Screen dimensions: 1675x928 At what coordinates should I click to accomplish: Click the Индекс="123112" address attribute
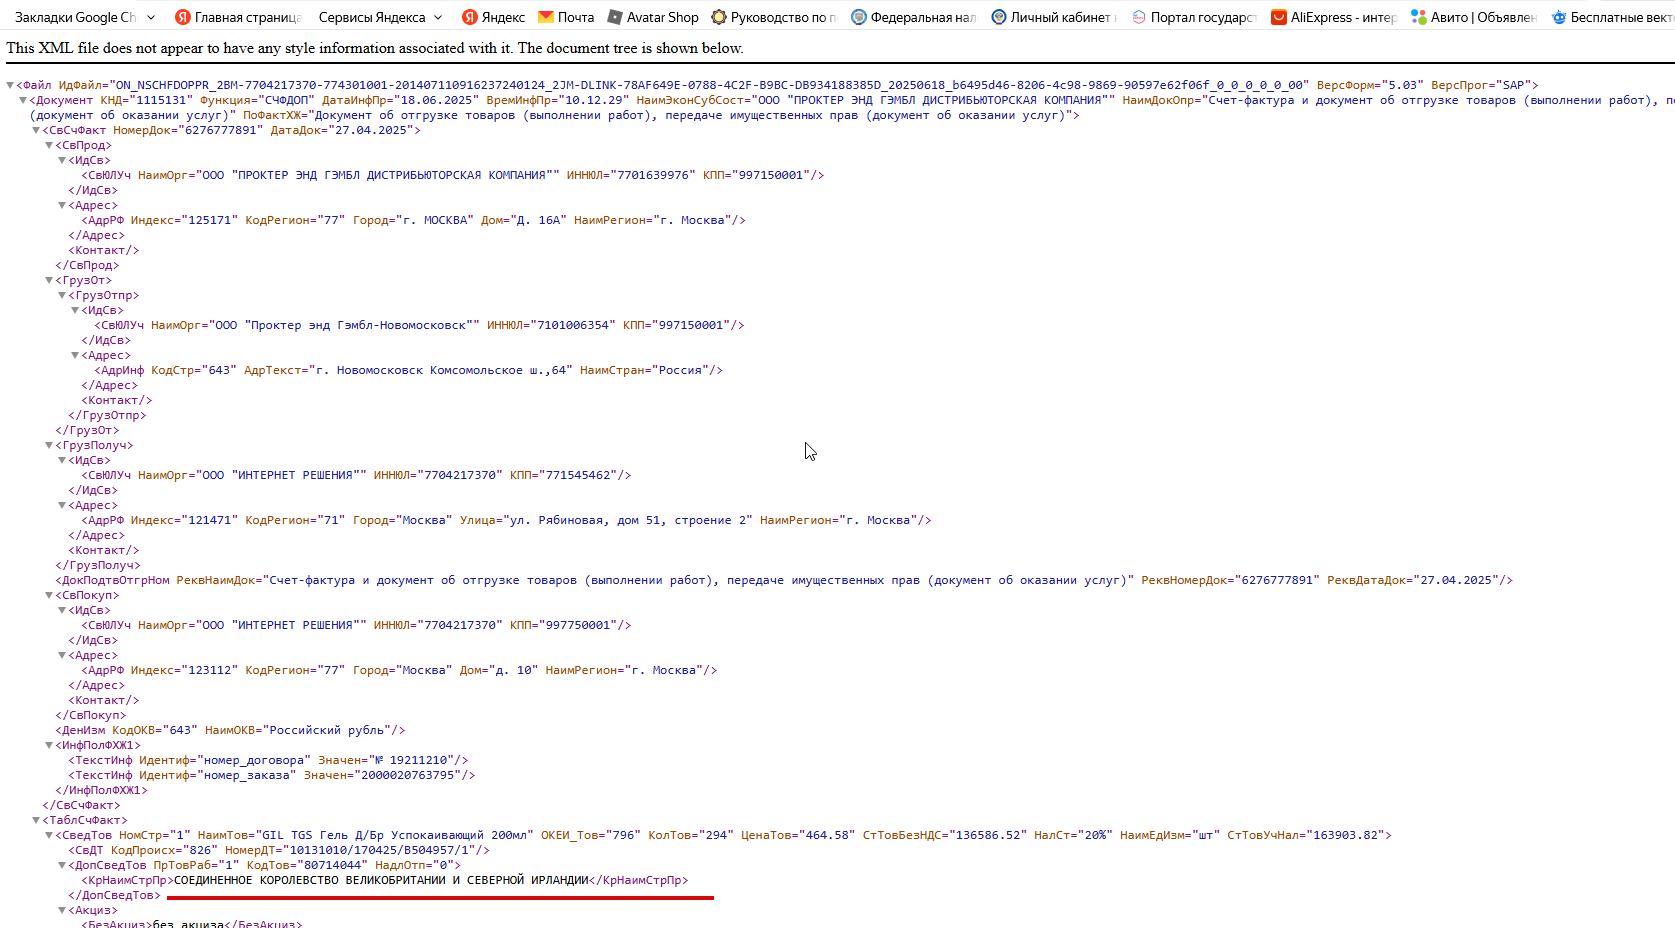click(x=184, y=671)
